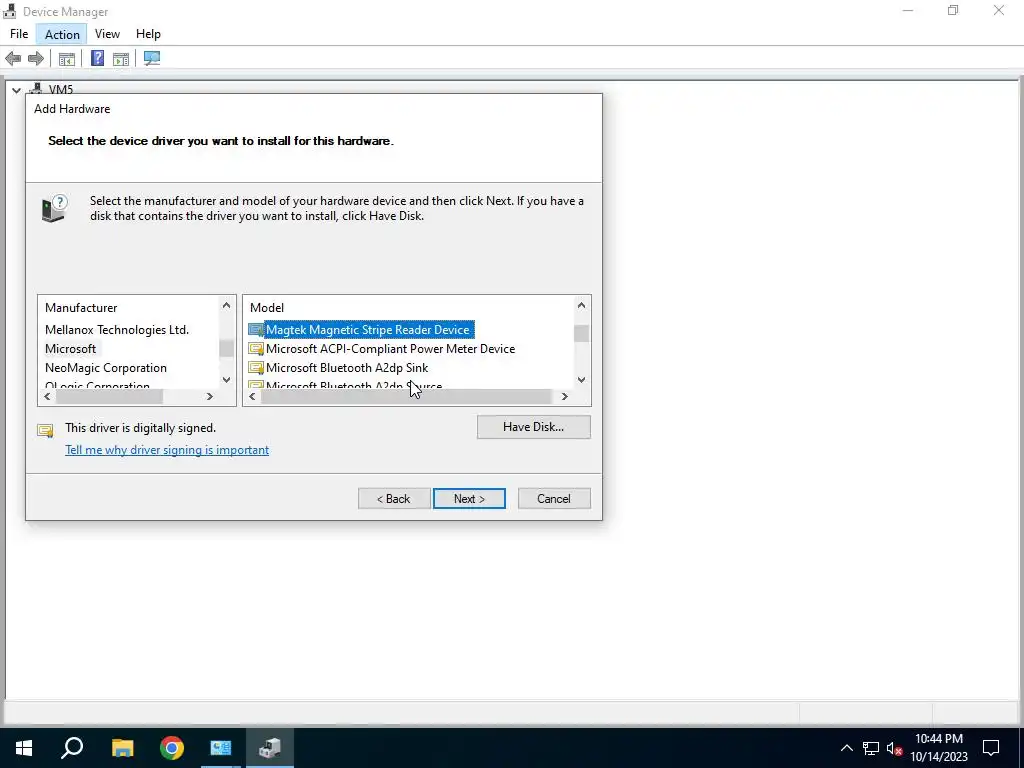The image size is (1024, 768).
Task: Click the Microsoft ACPI-Compliant Power Meter icon
Action: [x=256, y=349]
